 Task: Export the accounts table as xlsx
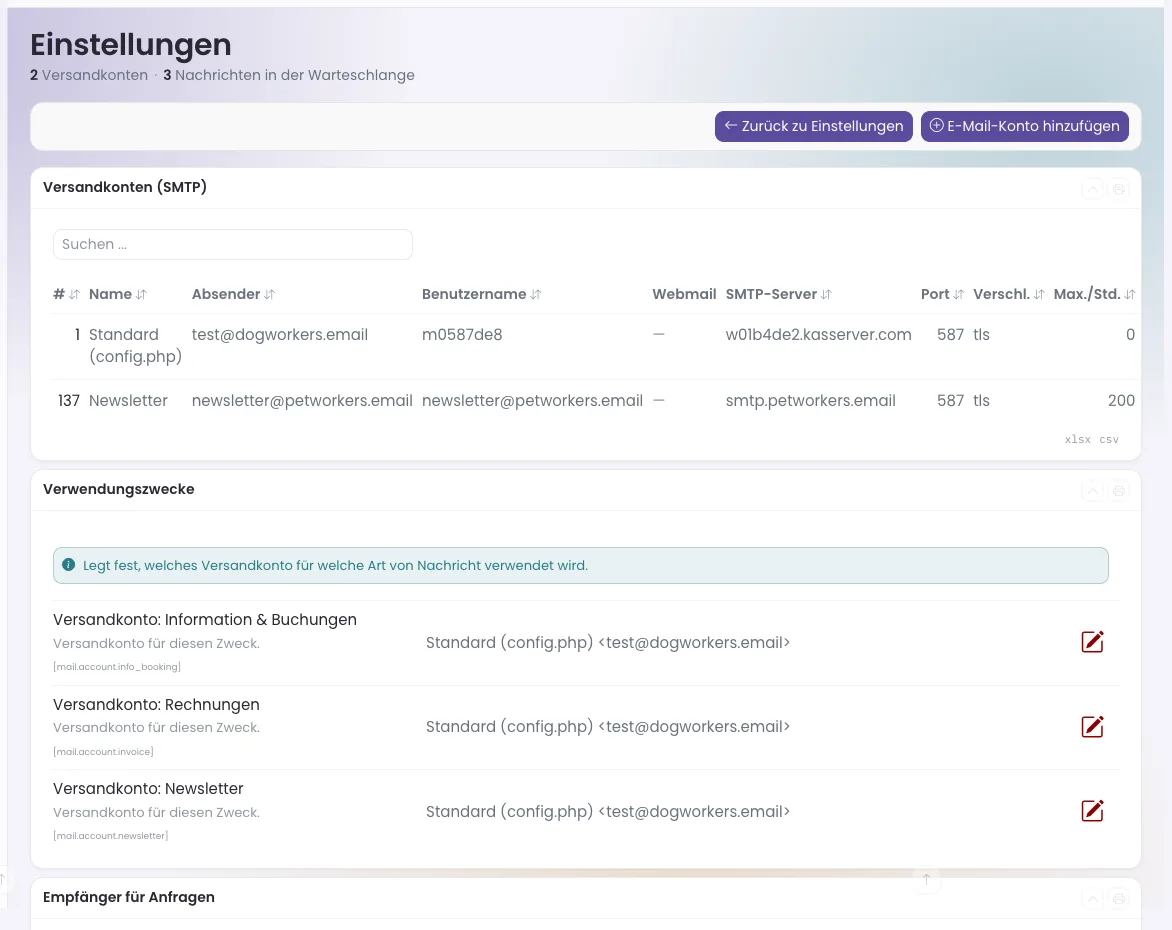pyautogui.click(x=1077, y=440)
